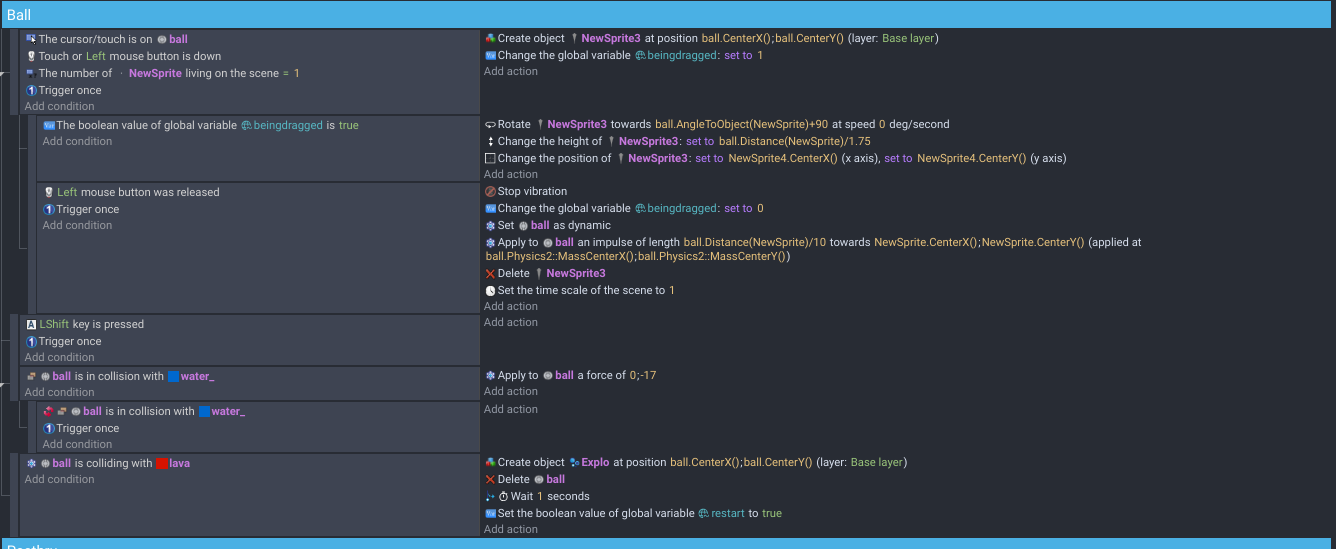Screen dimensions: 1336x549
Task: Click 'ball.Distance(NewSprite)/1.75' expression
Action: point(795,141)
